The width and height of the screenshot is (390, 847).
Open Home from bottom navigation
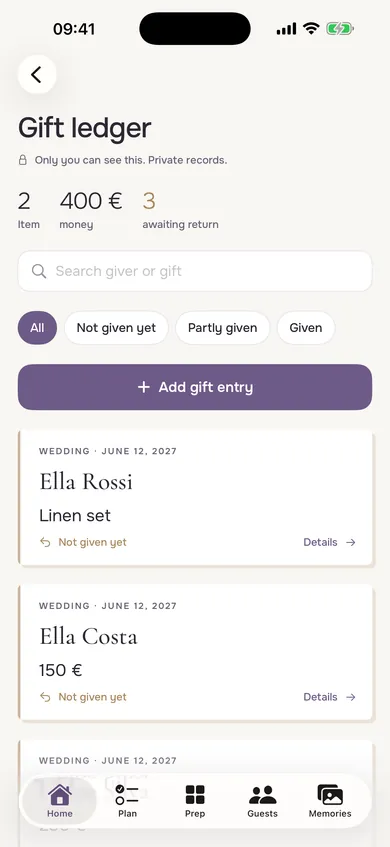point(59,801)
